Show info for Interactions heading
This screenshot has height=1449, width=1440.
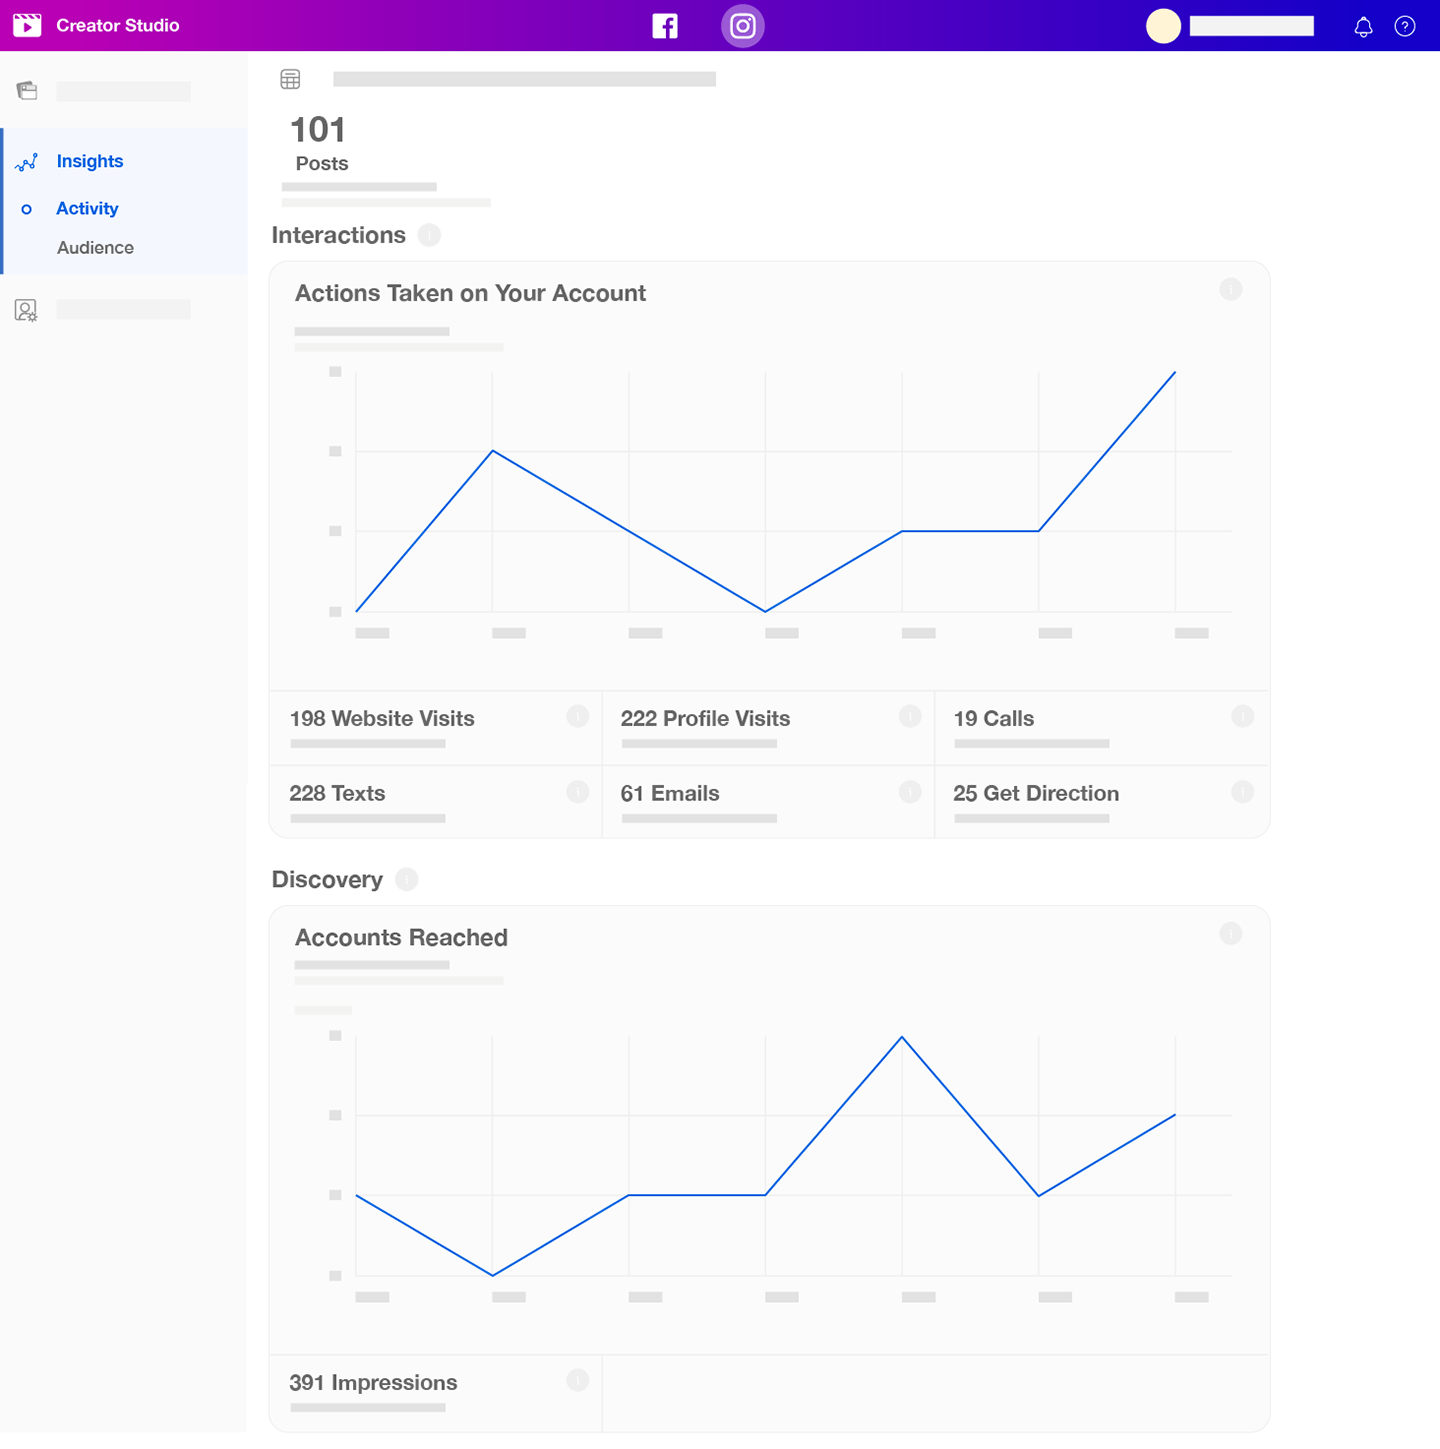click(429, 235)
